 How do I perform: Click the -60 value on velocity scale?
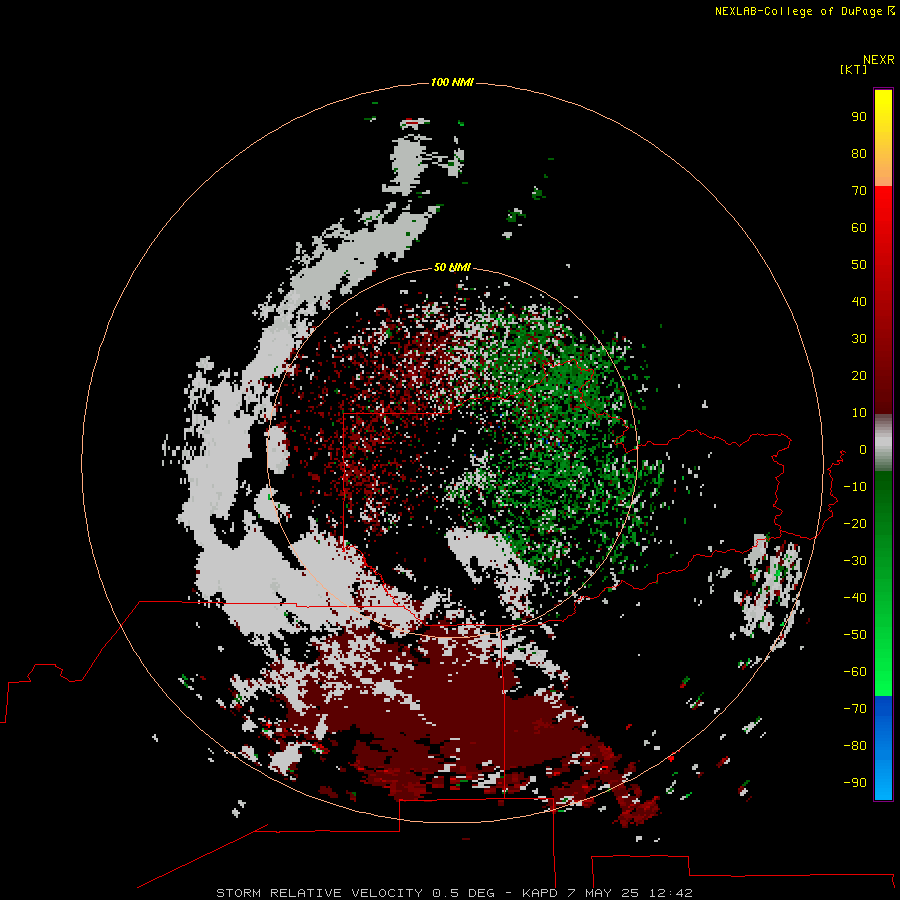(x=855, y=672)
